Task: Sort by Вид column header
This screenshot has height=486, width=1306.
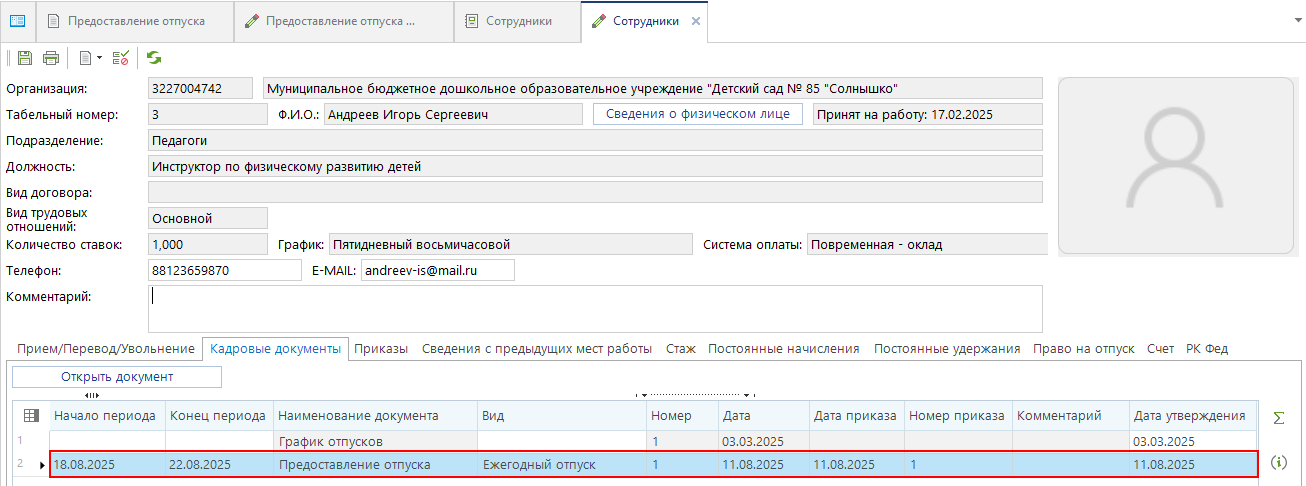Action: [x=562, y=416]
